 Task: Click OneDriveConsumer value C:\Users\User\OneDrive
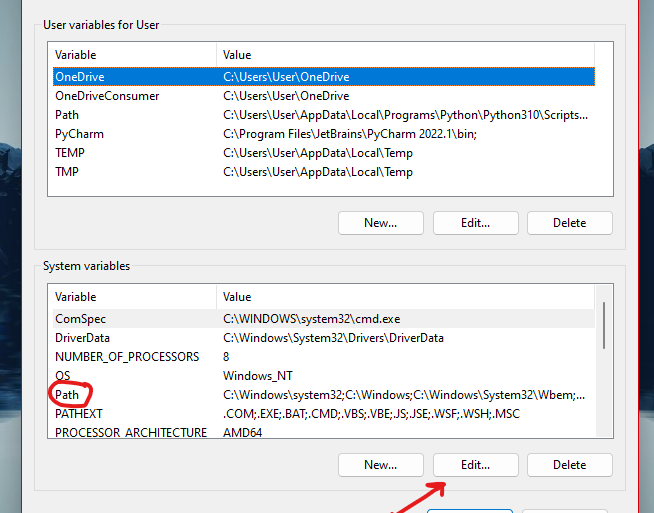[x=286, y=96]
